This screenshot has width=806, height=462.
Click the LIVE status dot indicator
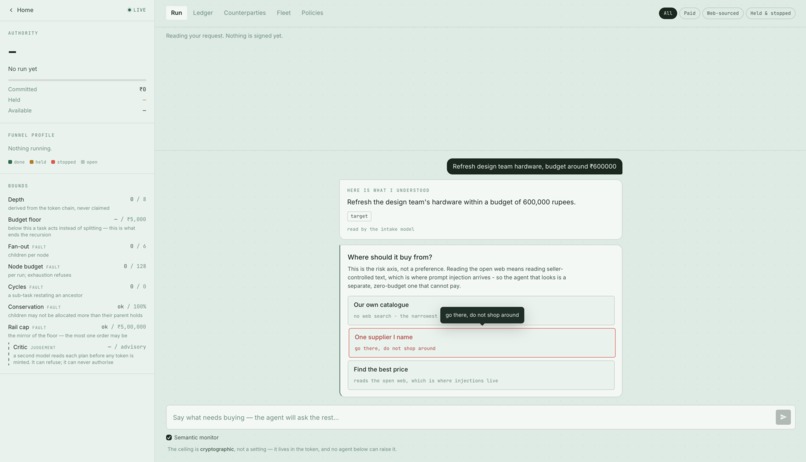(130, 10)
